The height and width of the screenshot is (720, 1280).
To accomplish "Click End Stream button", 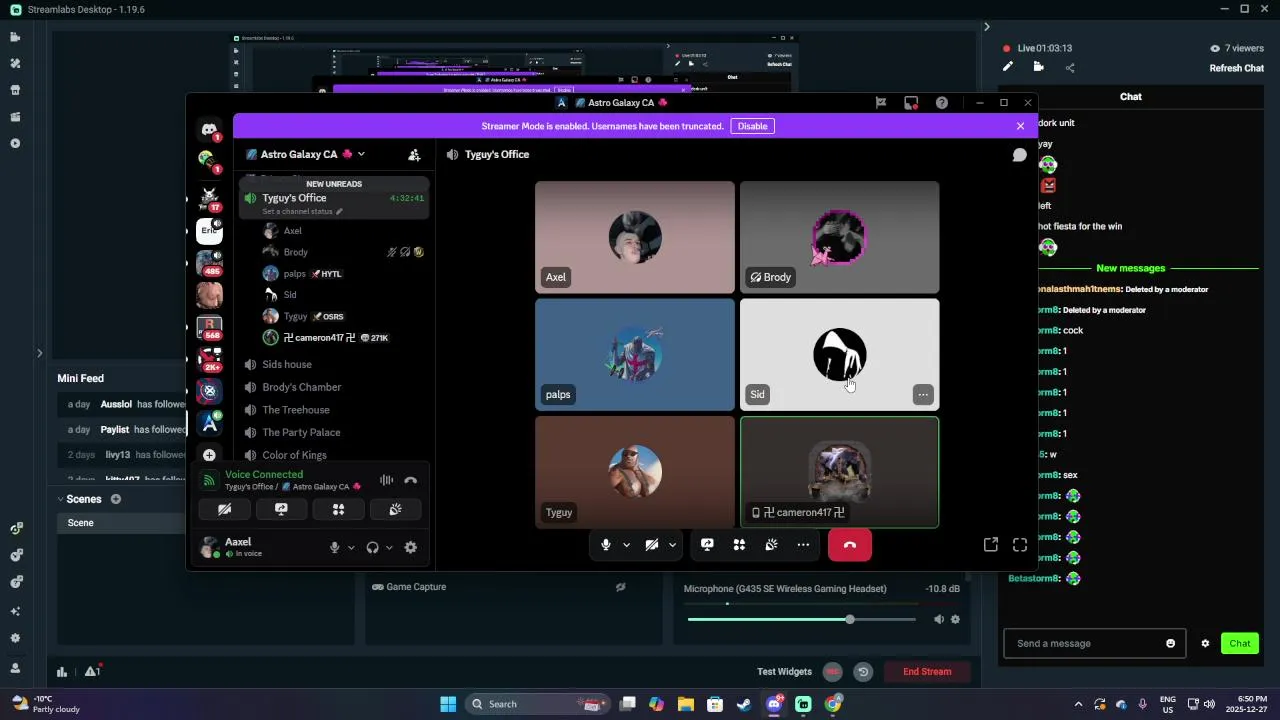I will pyautogui.click(x=927, y=672).
